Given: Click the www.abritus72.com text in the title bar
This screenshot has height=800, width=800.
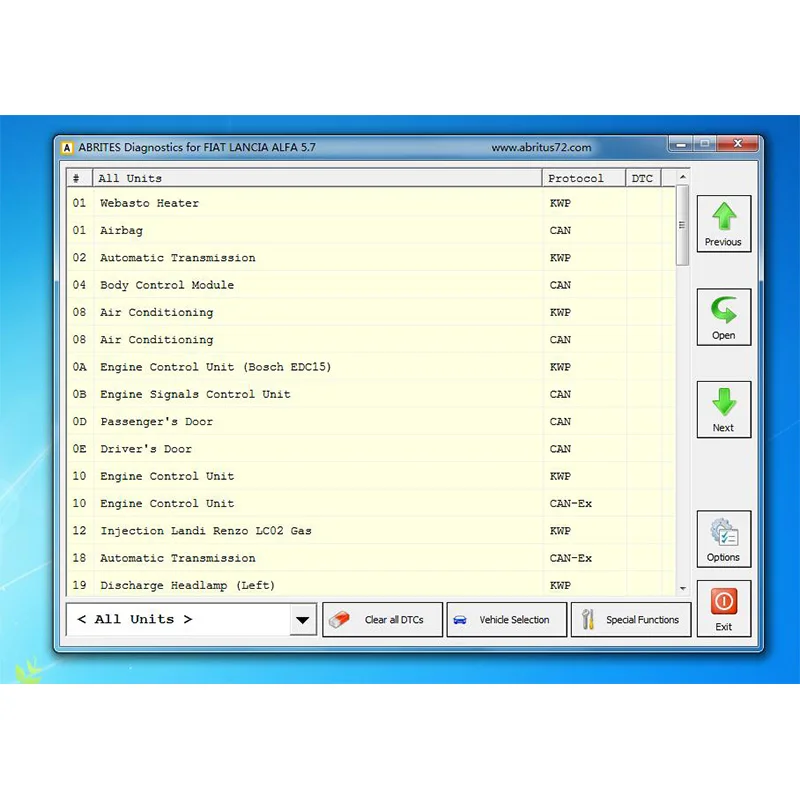Looking at the screenshot, I should tap(541, 147).
